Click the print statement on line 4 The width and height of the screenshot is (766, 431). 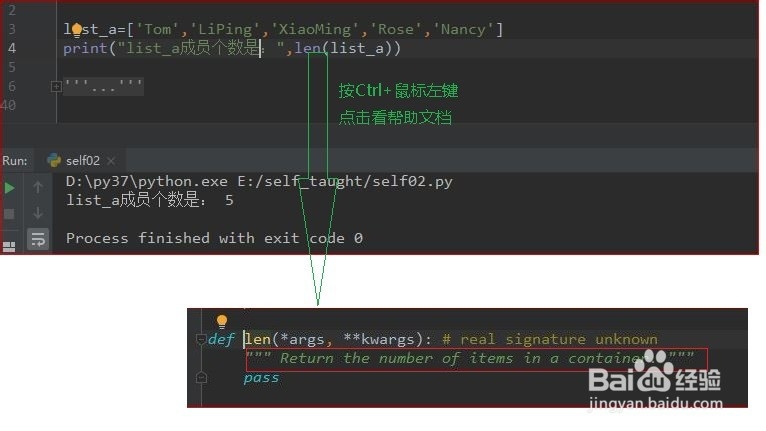tap(232, 48)
